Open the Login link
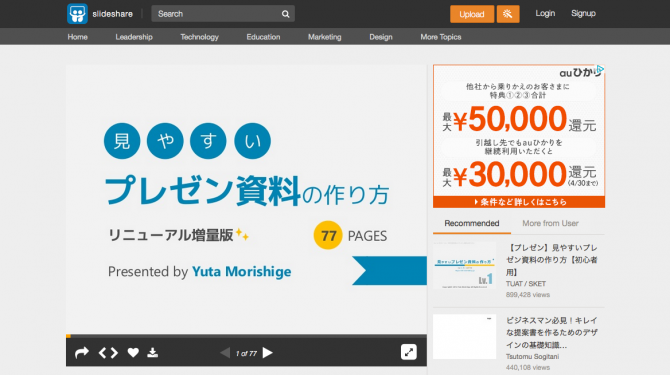Screen dimensions: 670x375 (545, 13)
